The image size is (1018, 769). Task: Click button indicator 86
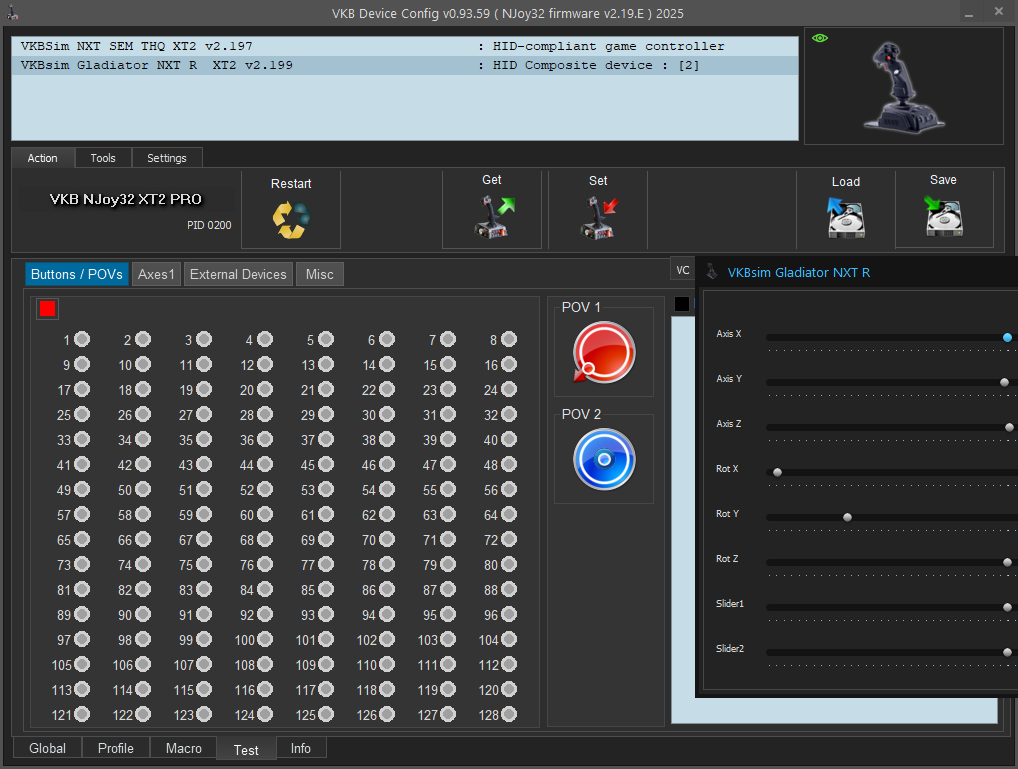point(387,589)
